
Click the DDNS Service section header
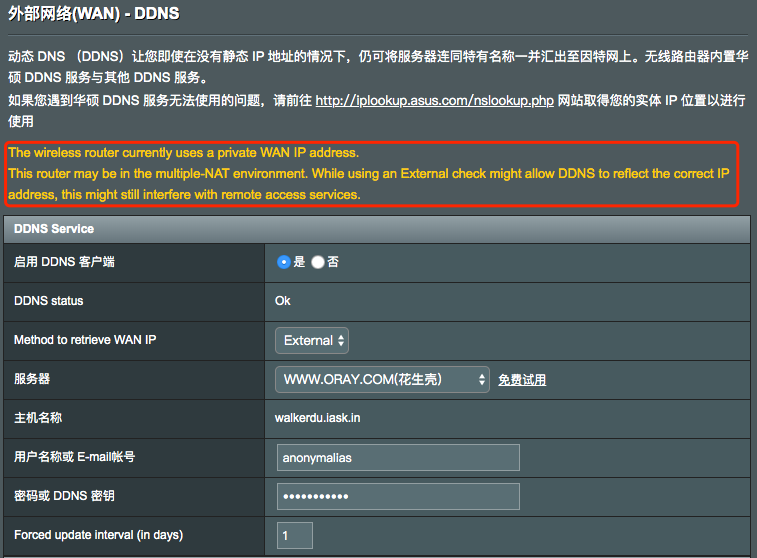click(54, 229)
